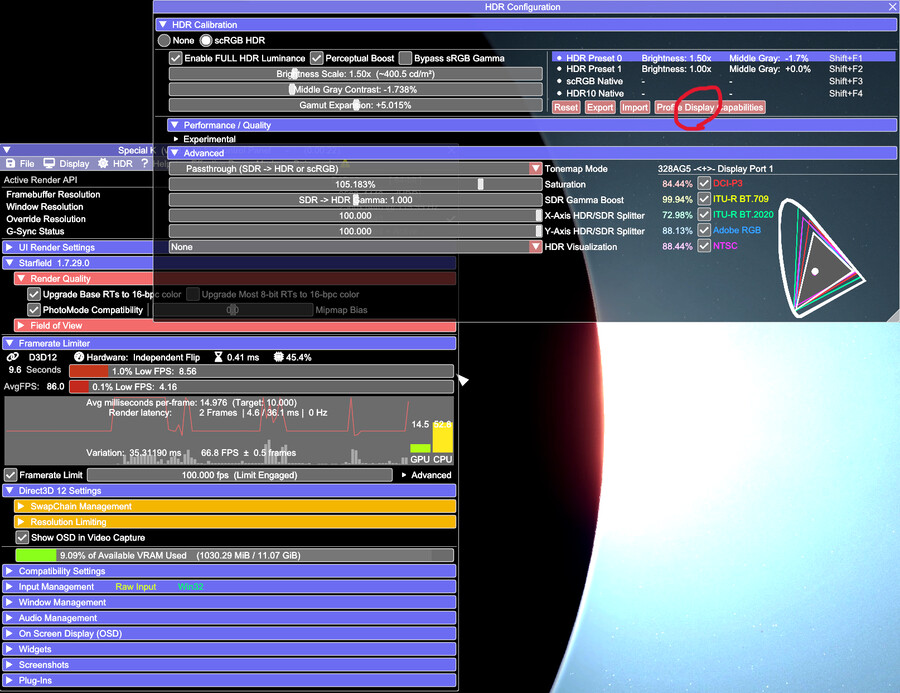This screenshot has width=900, height=693.
Task: Expand the Widgets section
Action: [x=229, y=649]
